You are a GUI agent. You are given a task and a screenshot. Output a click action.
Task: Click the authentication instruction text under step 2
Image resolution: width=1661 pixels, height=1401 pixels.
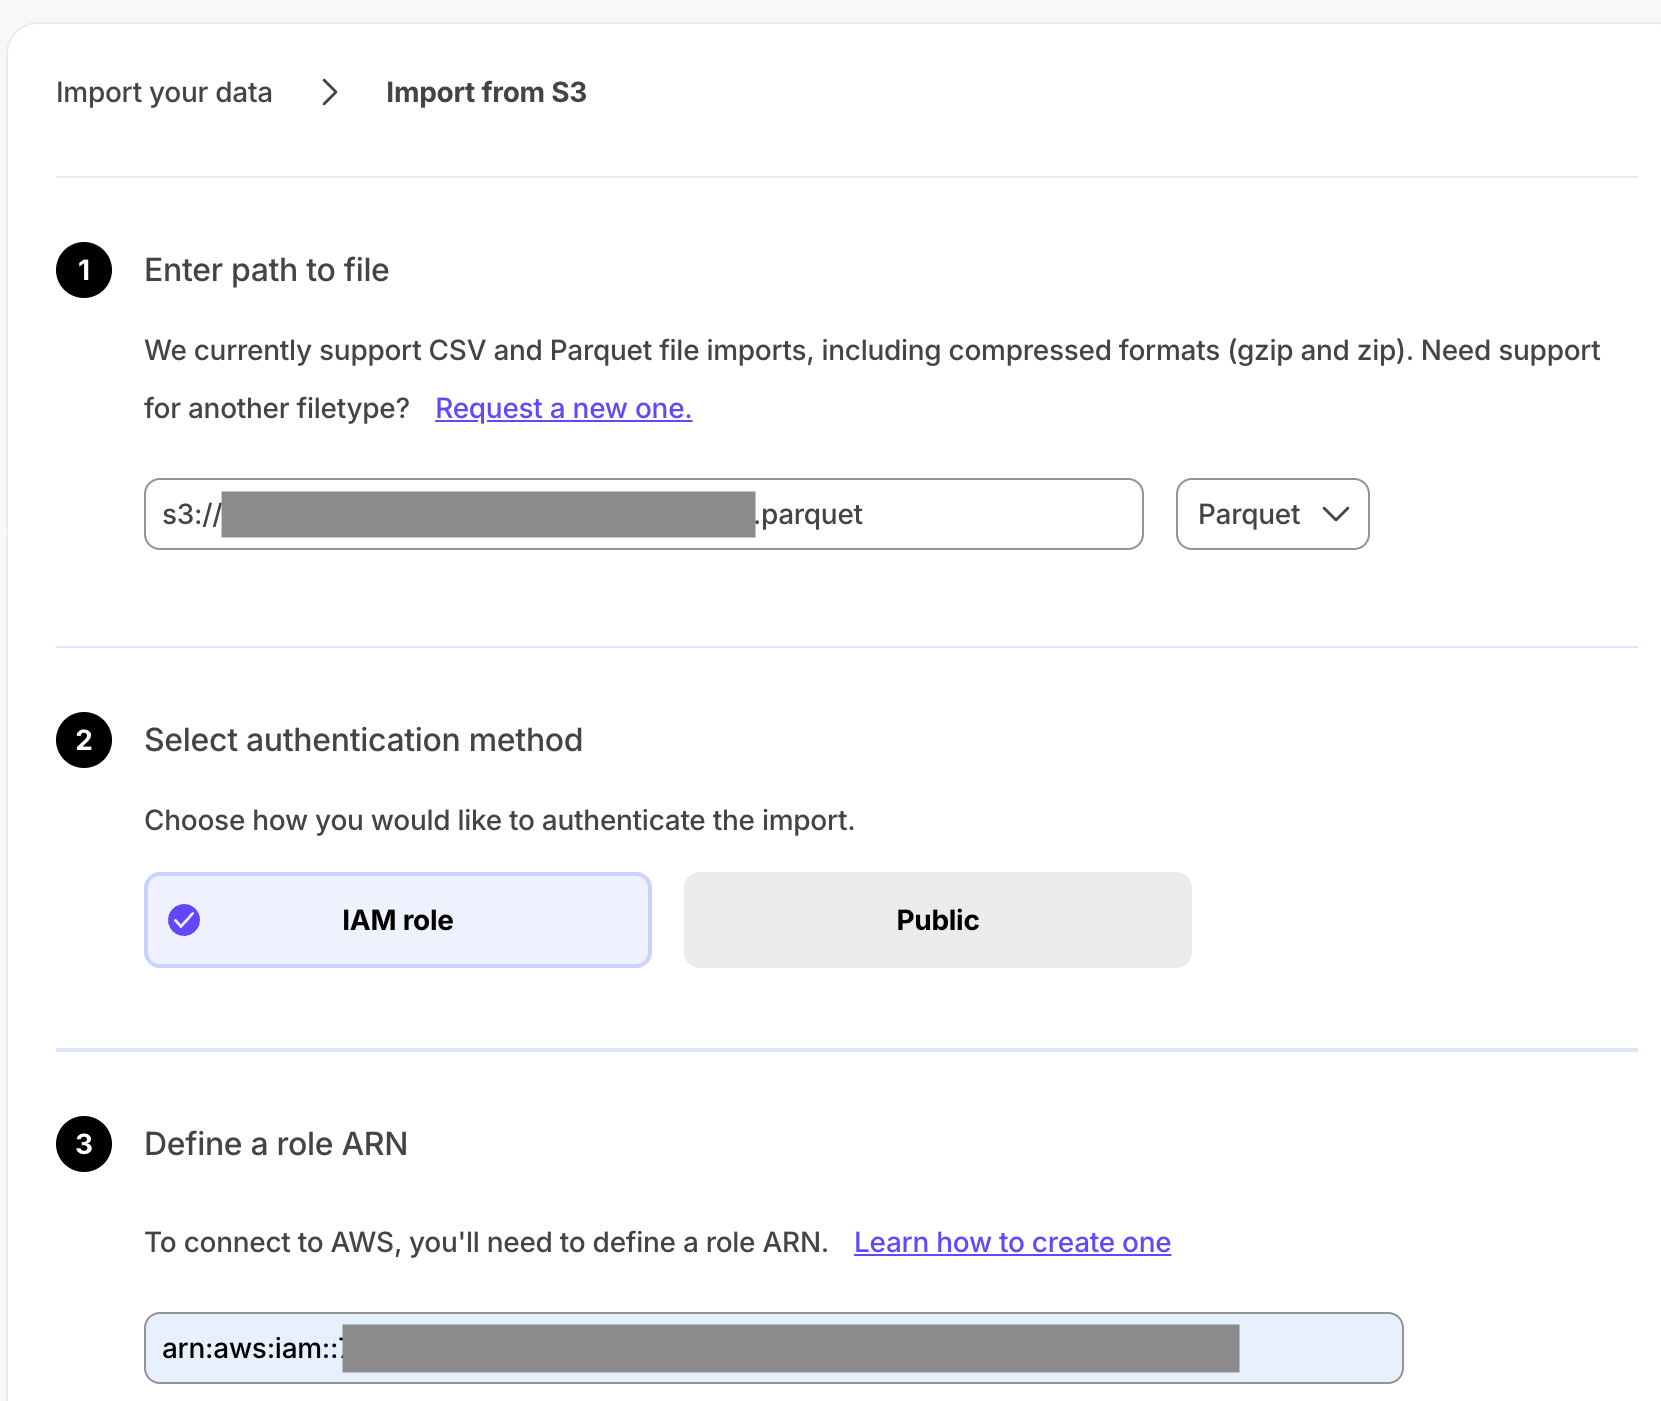click(x=499, y=820)
